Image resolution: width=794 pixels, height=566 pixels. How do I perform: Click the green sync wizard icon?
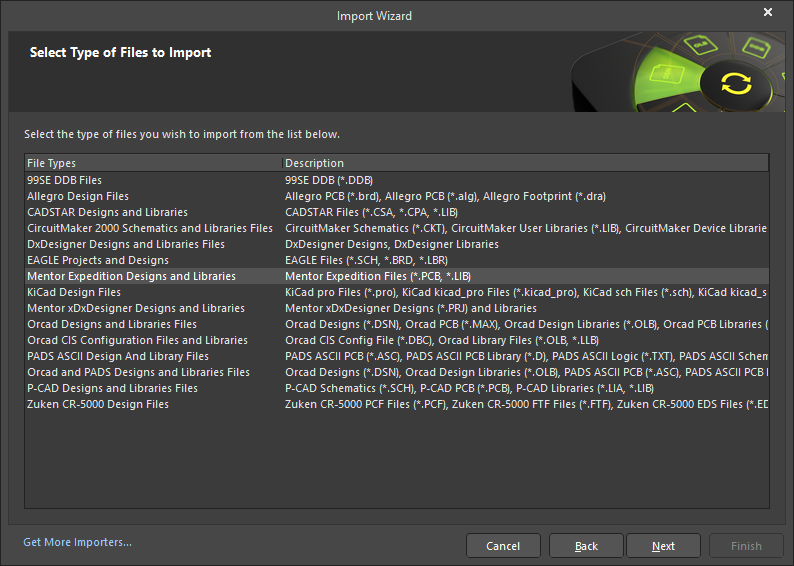[x=735, y=84]
